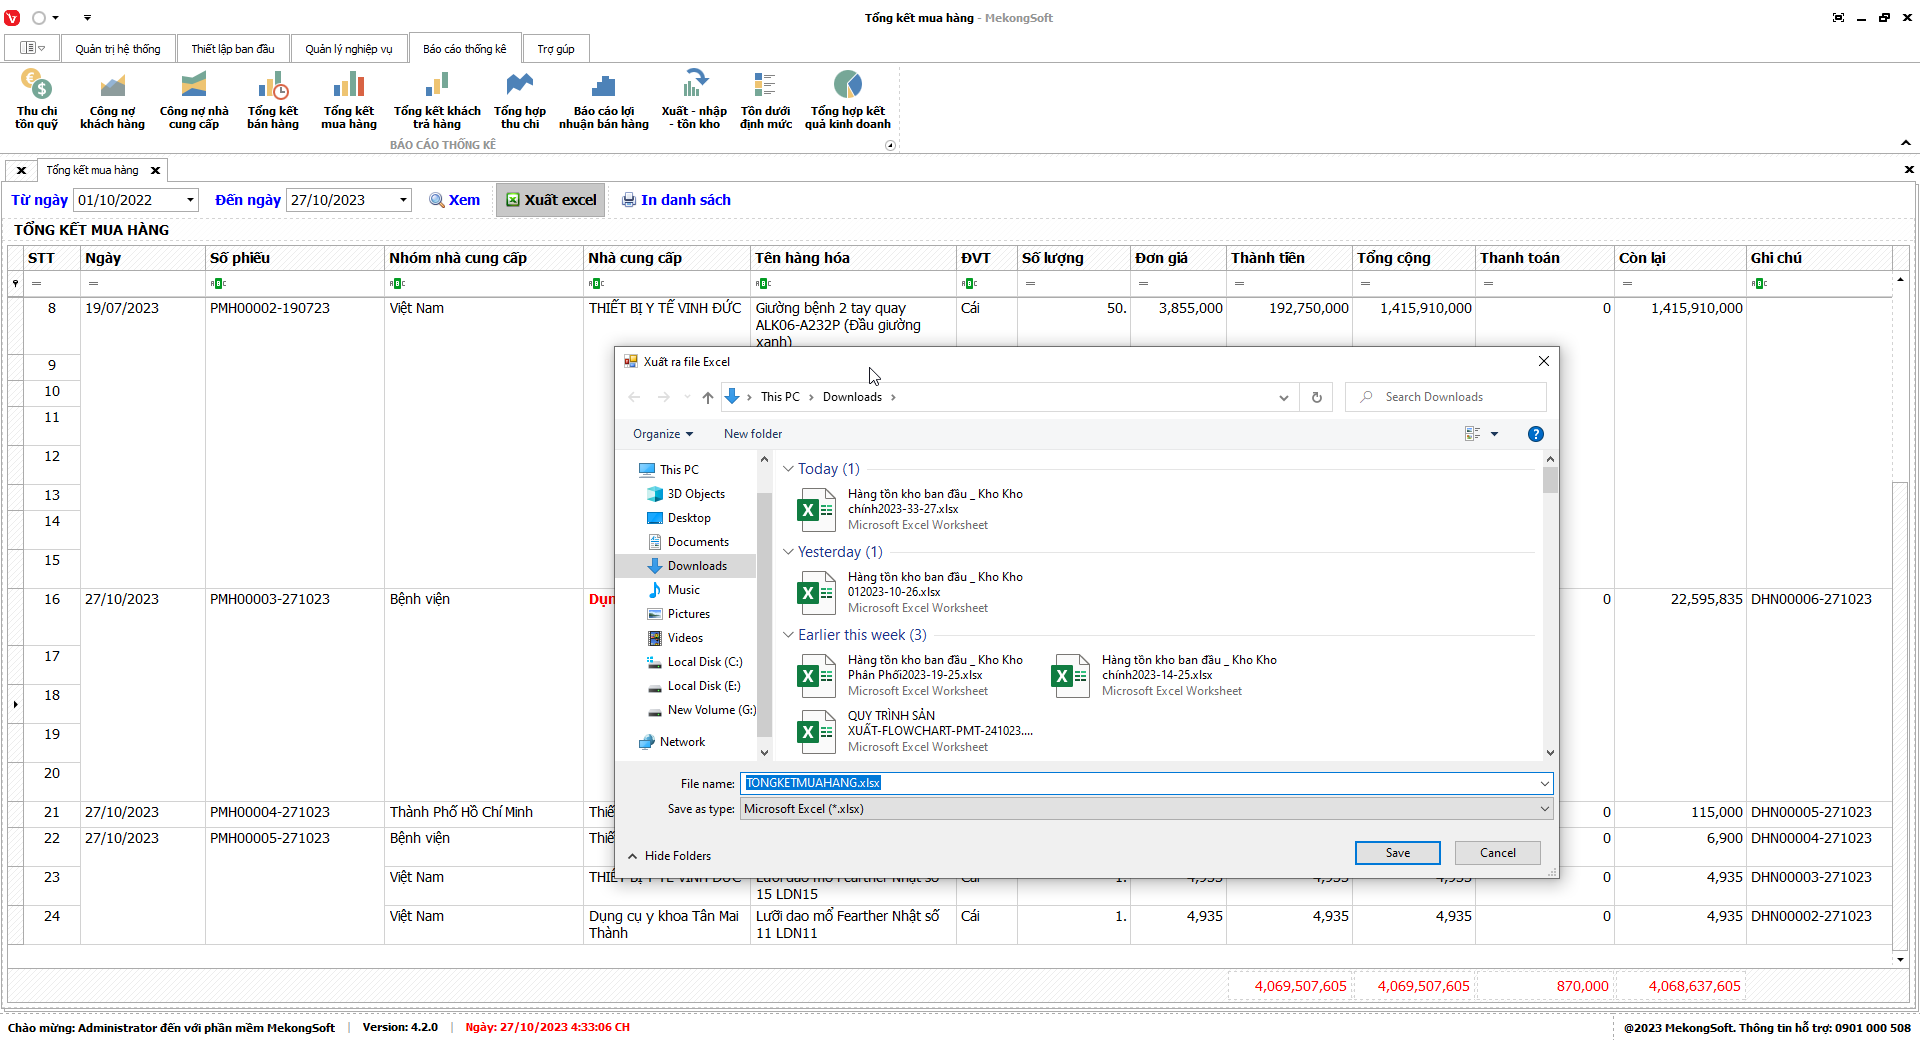Open the help icon in the save dialog
The image size is (1920, 1040).
(x=1535, y=434)
